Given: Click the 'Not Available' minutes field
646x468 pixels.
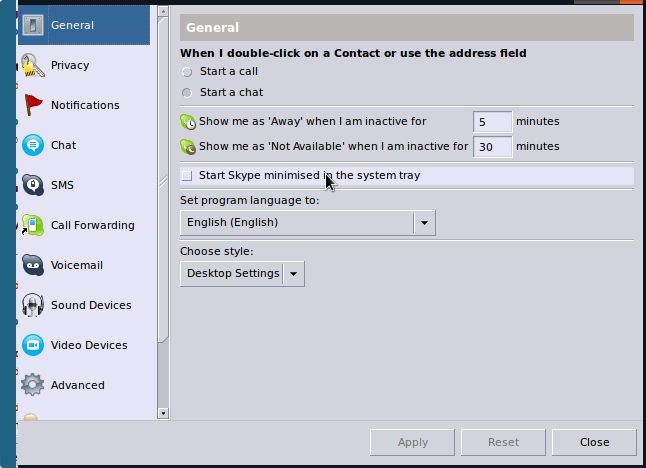Looking at the screenshot, I should point(492,147).
